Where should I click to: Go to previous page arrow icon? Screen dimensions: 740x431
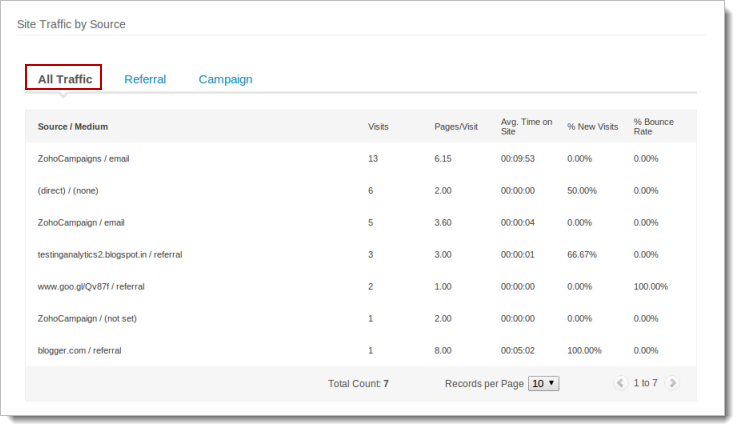click(620, 383)
